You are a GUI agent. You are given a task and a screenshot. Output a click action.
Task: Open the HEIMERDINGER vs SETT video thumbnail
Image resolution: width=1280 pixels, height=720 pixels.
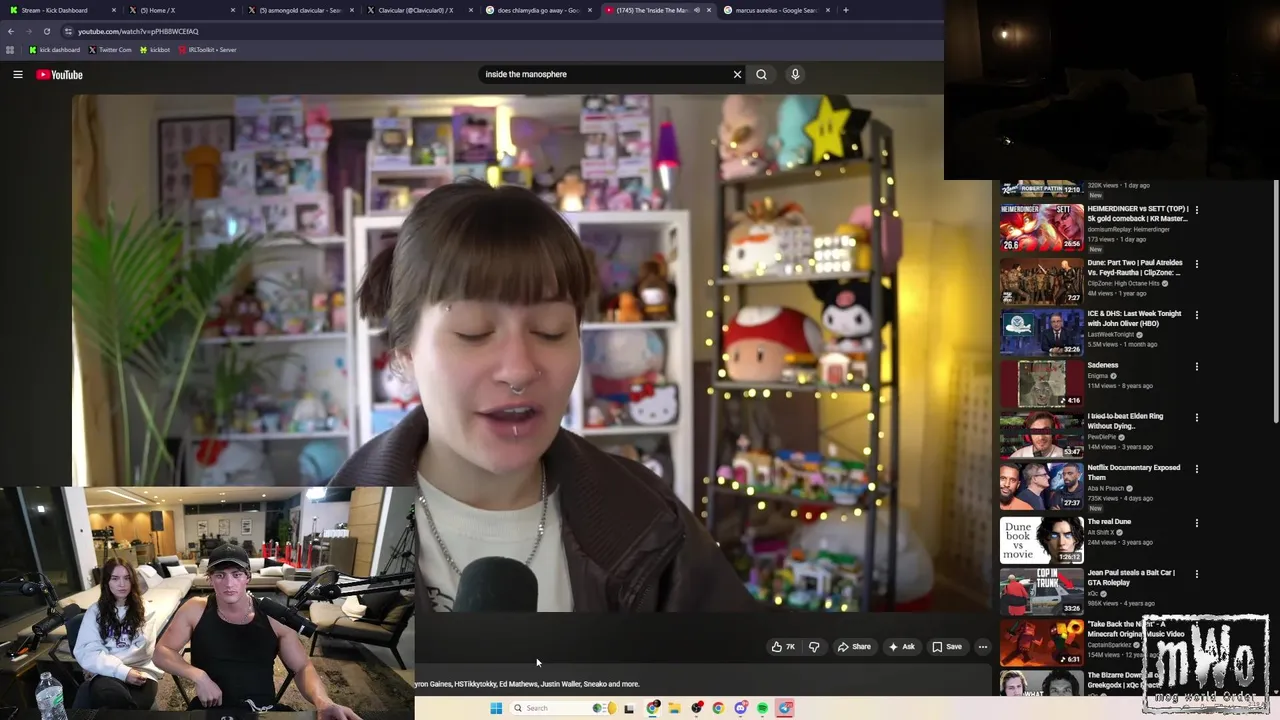pos(1041,227)
